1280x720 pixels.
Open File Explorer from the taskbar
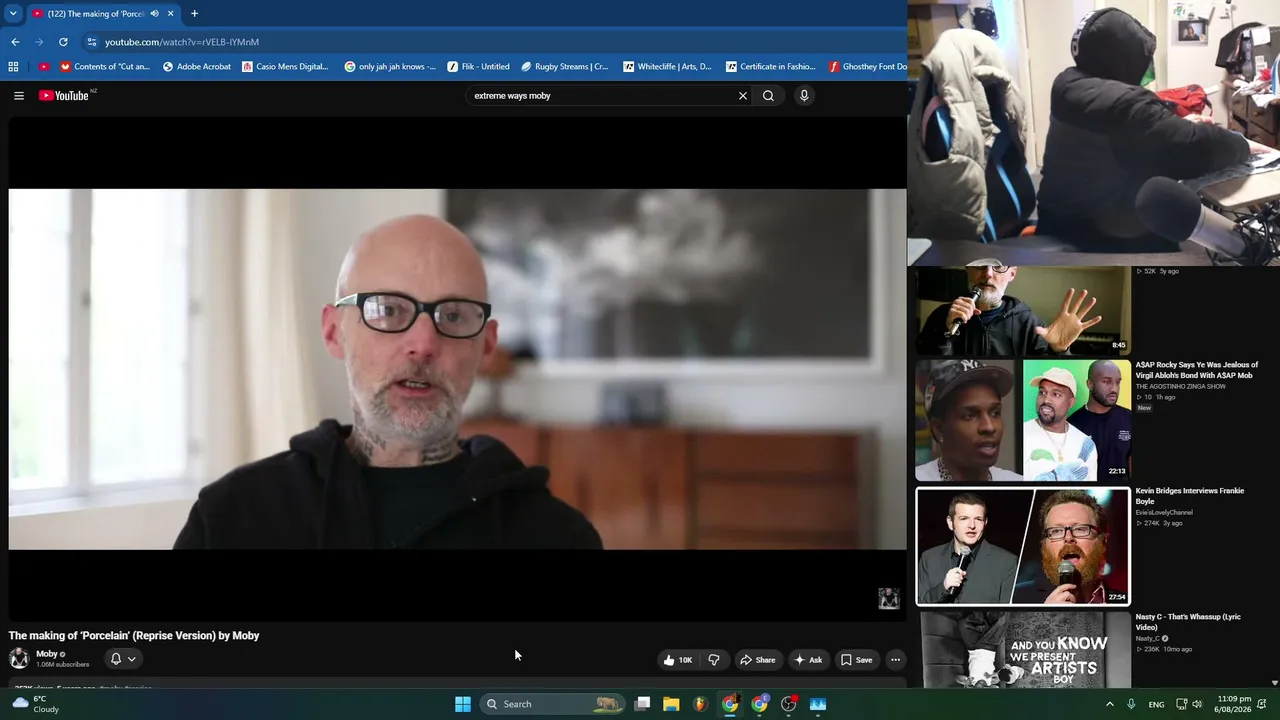coord(671,704)
